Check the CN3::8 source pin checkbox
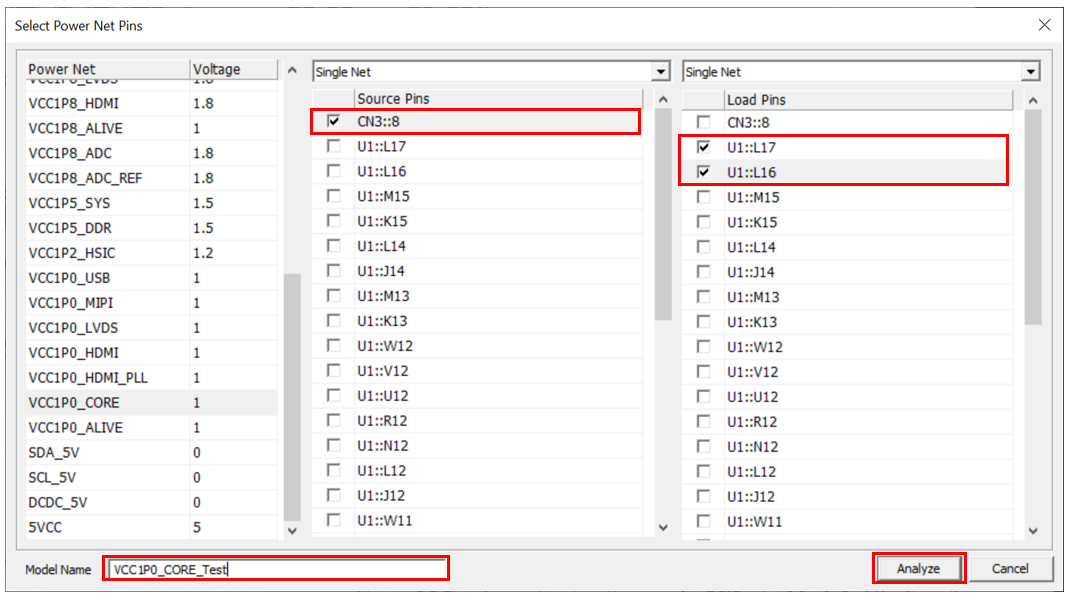The width and height of the screenshot is (1071, 601). pos(333,122)
